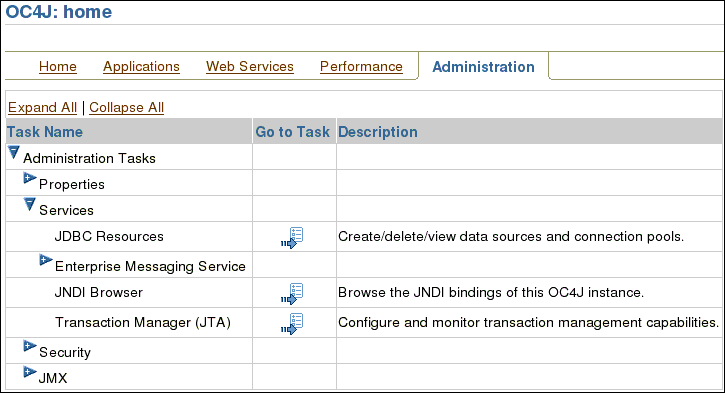Viewport: 725px width, 393px height.
Task: Expand the Properties node arrow
Action: (30, 178)
